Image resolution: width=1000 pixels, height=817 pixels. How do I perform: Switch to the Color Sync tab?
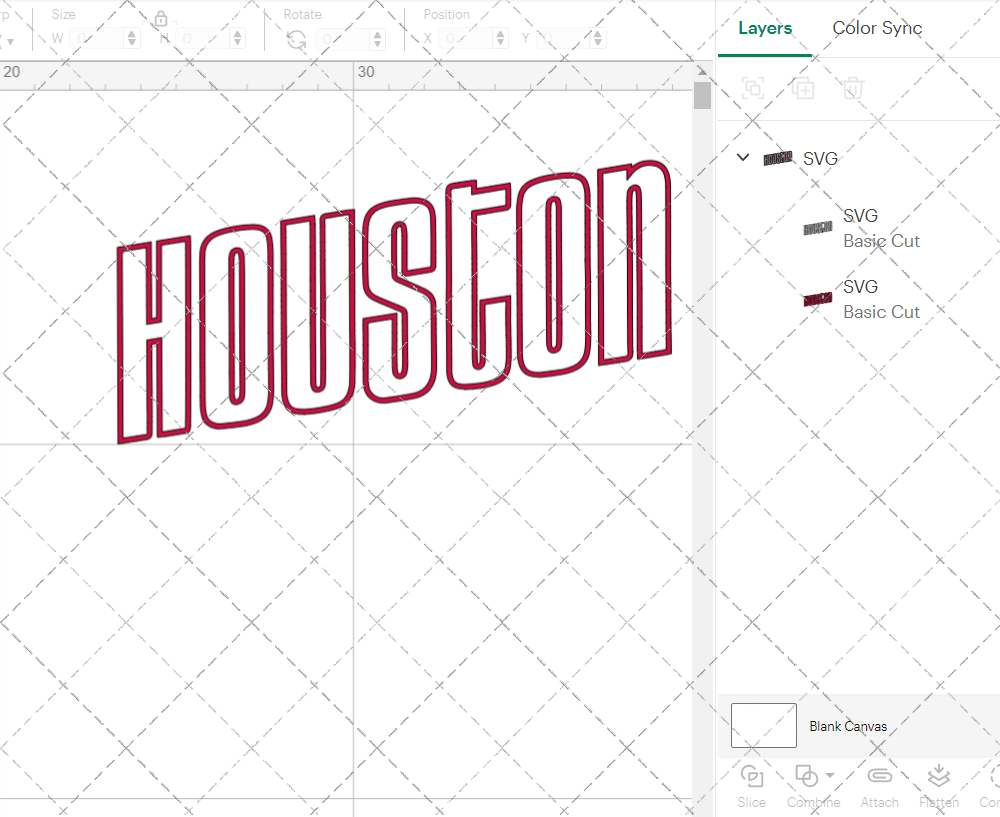pos(877,28)
